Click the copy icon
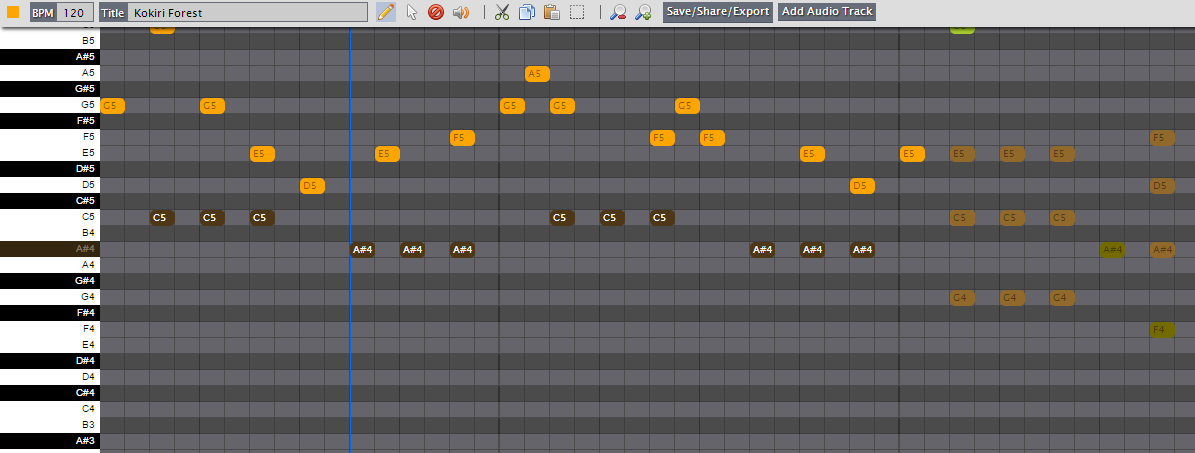This screenshot has width=1195, height=453. 527,12
